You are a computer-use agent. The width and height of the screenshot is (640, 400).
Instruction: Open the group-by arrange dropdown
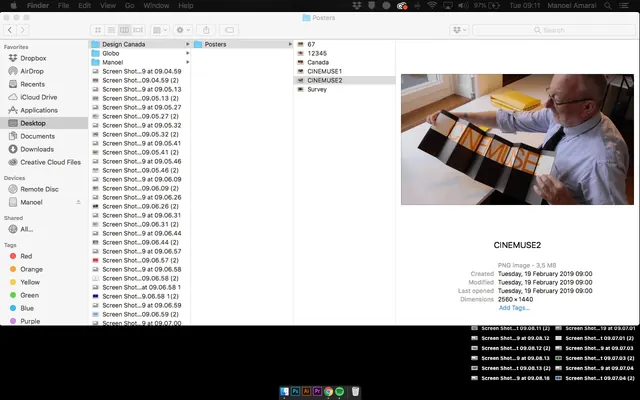coord(160,30)
